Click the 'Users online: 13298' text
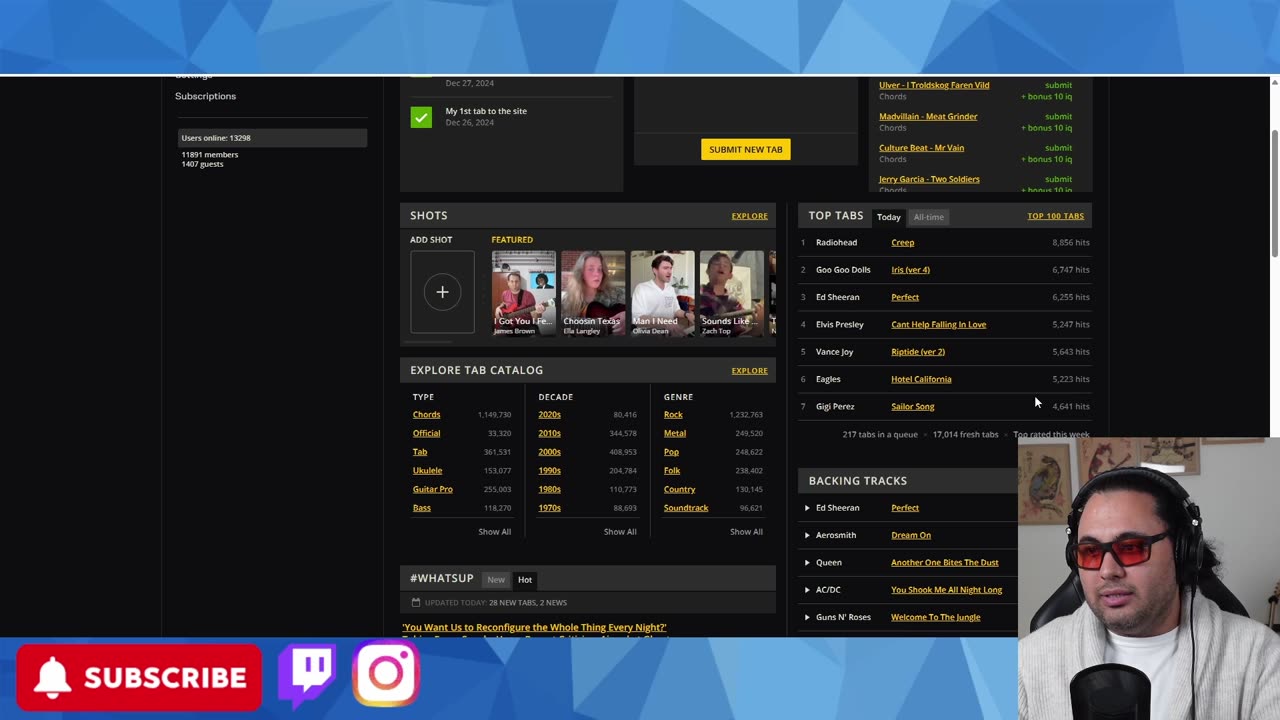Image resolution: width=1280 pixels, height=720 pixels. [216, 138]
